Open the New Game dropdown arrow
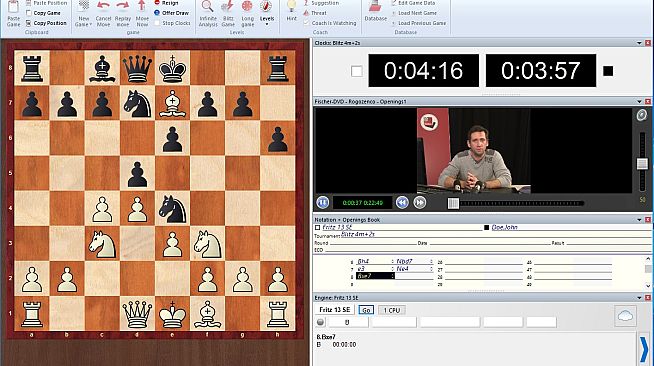Viewport: 654px width, 366px height. click(x=91, y=25)
